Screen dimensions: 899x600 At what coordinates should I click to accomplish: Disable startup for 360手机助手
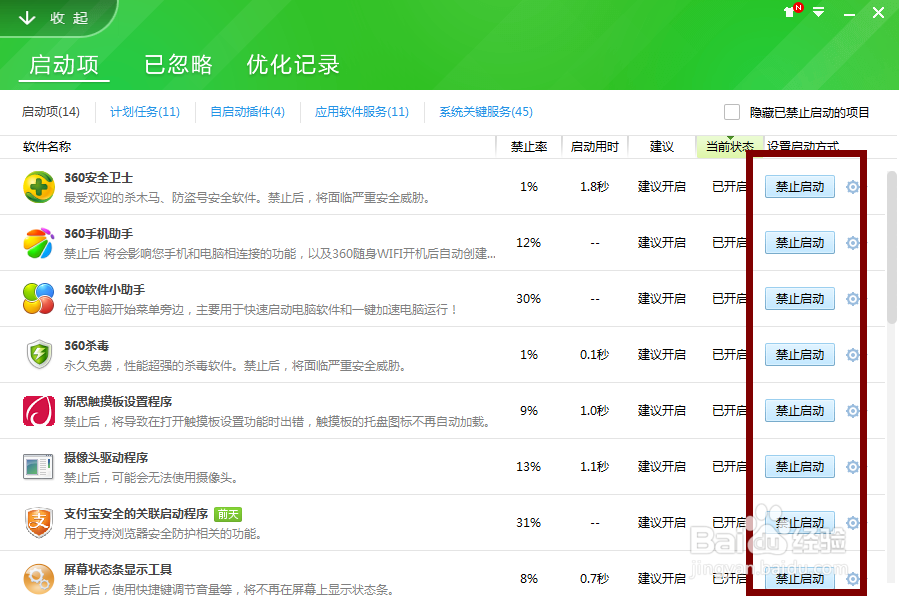800,243
